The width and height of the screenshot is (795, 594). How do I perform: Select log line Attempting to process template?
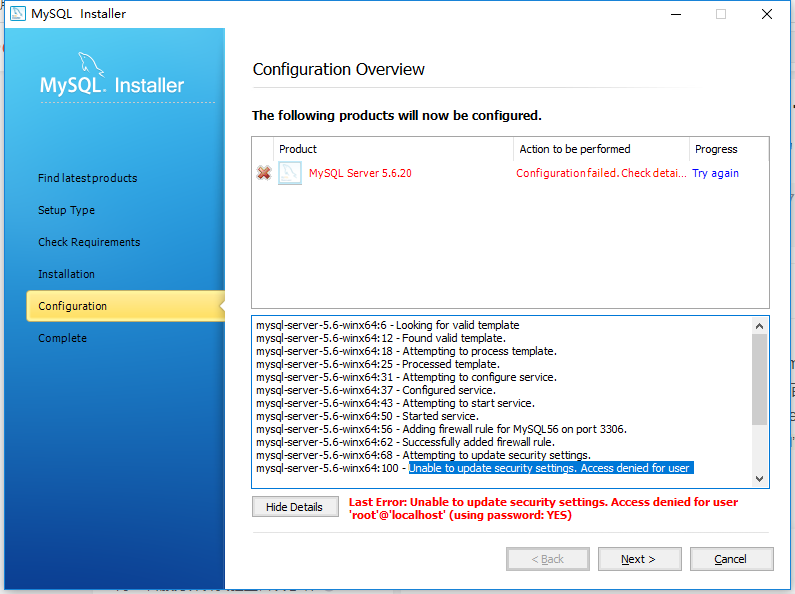click(406, 351)
